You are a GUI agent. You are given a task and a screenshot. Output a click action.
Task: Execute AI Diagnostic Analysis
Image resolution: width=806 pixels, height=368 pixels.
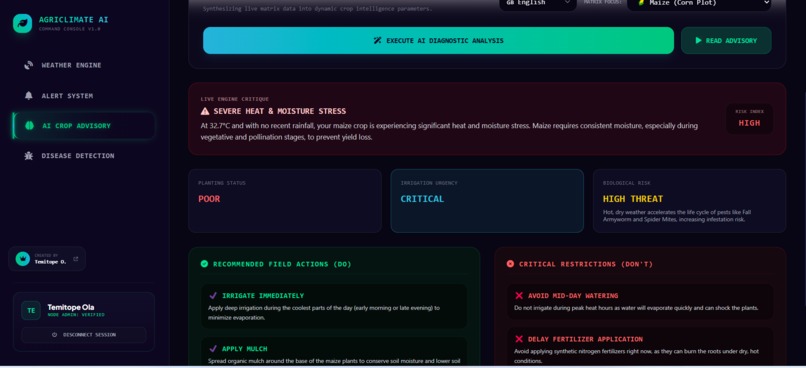[x=438, y=41]
